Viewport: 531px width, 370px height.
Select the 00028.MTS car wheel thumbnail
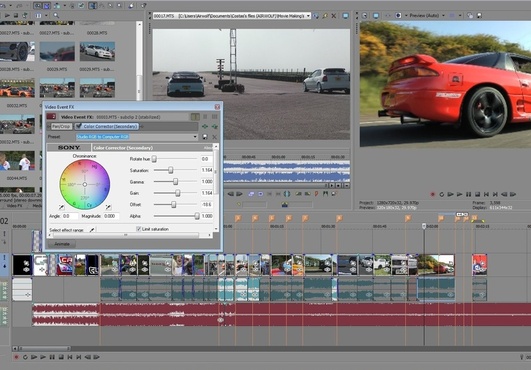[x=17, y=51]
